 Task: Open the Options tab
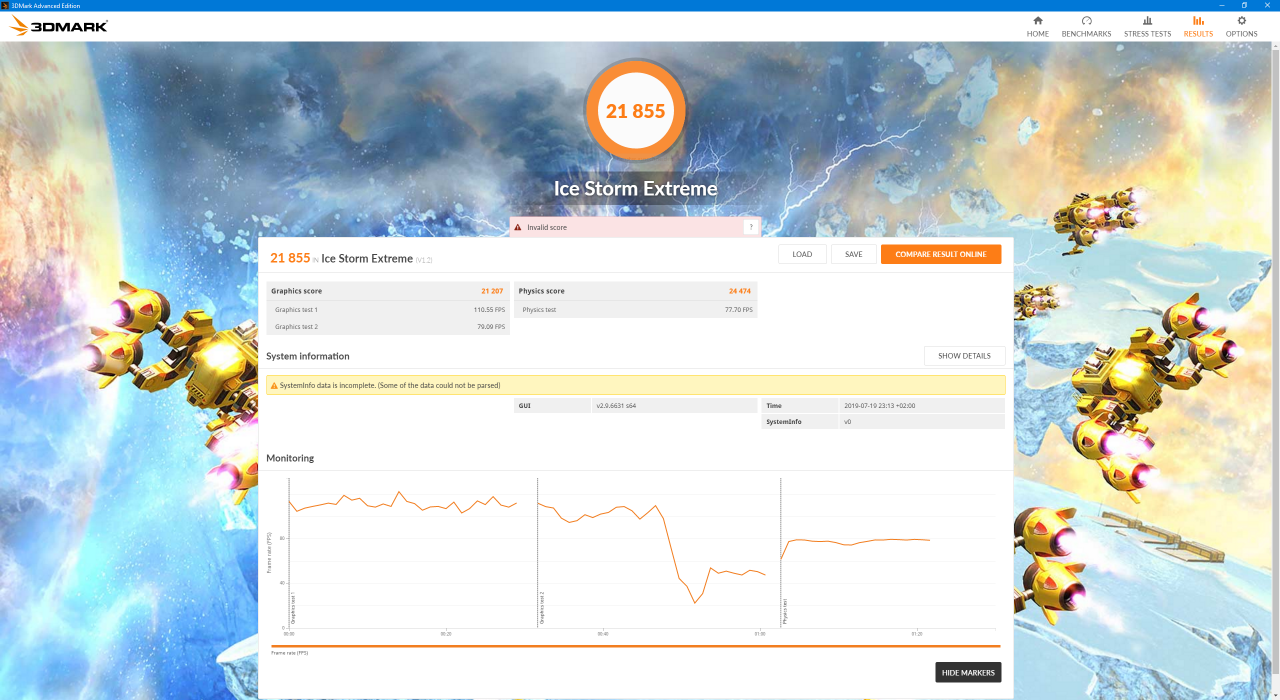1241,27
